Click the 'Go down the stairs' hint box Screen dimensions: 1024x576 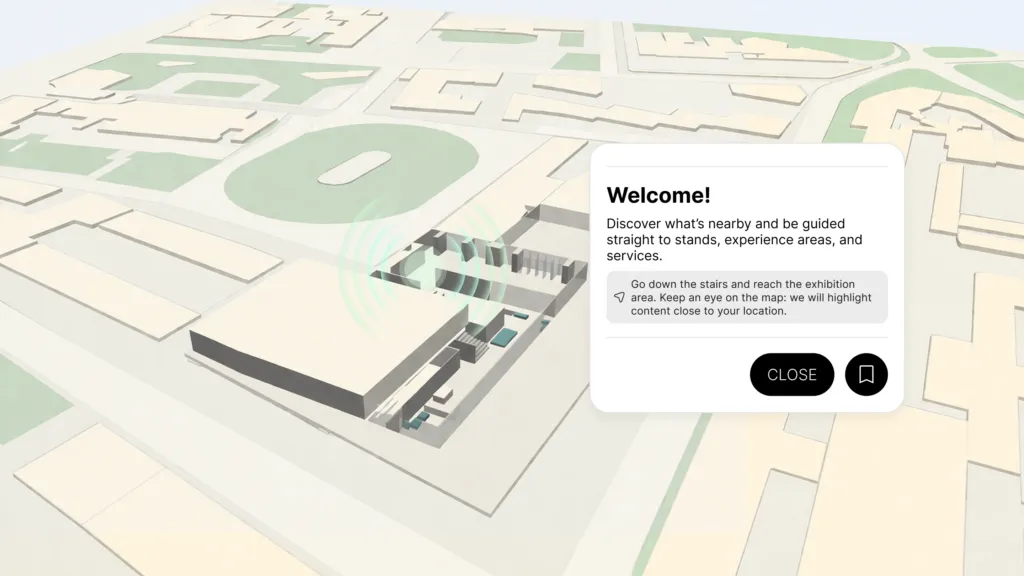tap(746, 297)
